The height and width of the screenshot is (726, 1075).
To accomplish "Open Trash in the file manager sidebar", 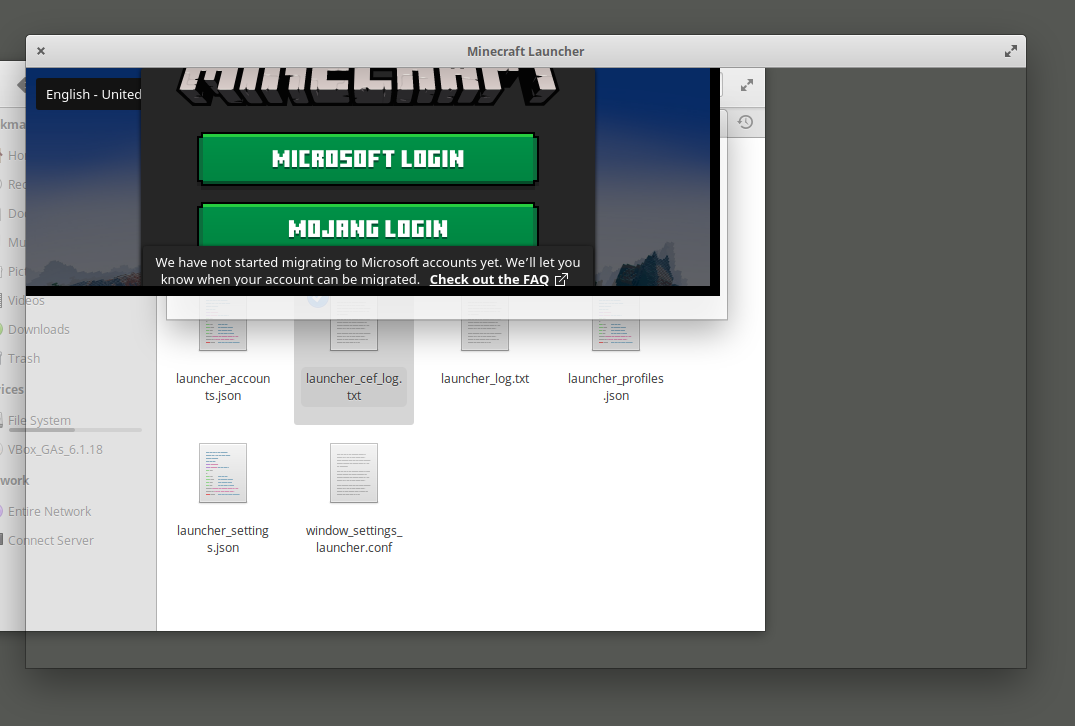I will tap(24, 358).
